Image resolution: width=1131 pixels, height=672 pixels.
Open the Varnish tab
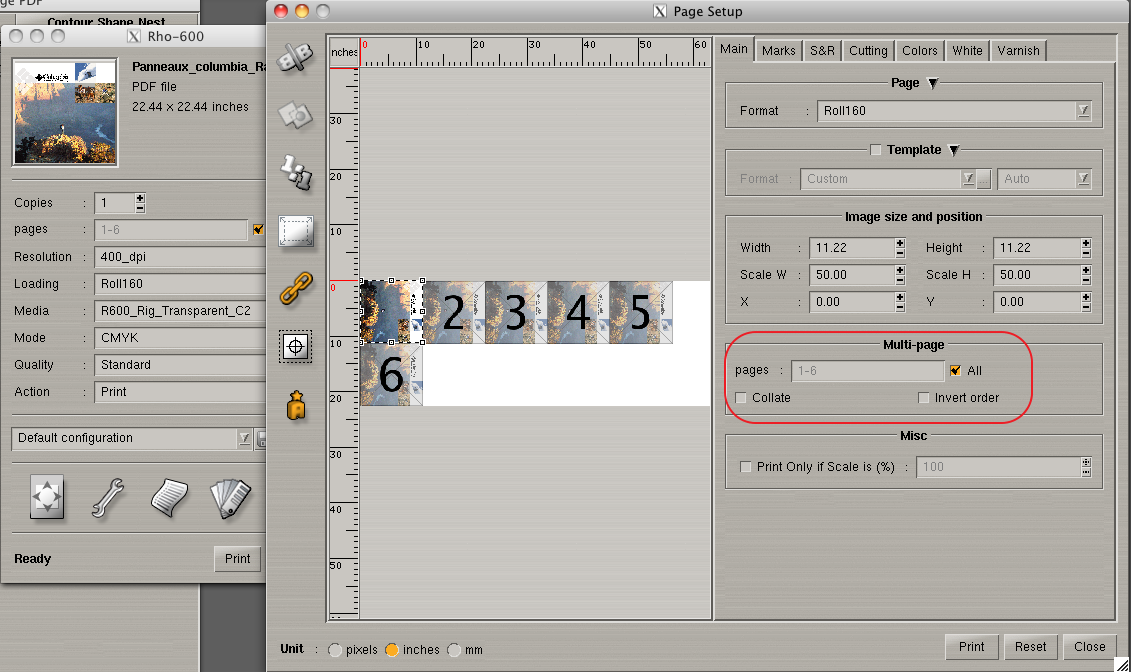tap(1018, 51)
